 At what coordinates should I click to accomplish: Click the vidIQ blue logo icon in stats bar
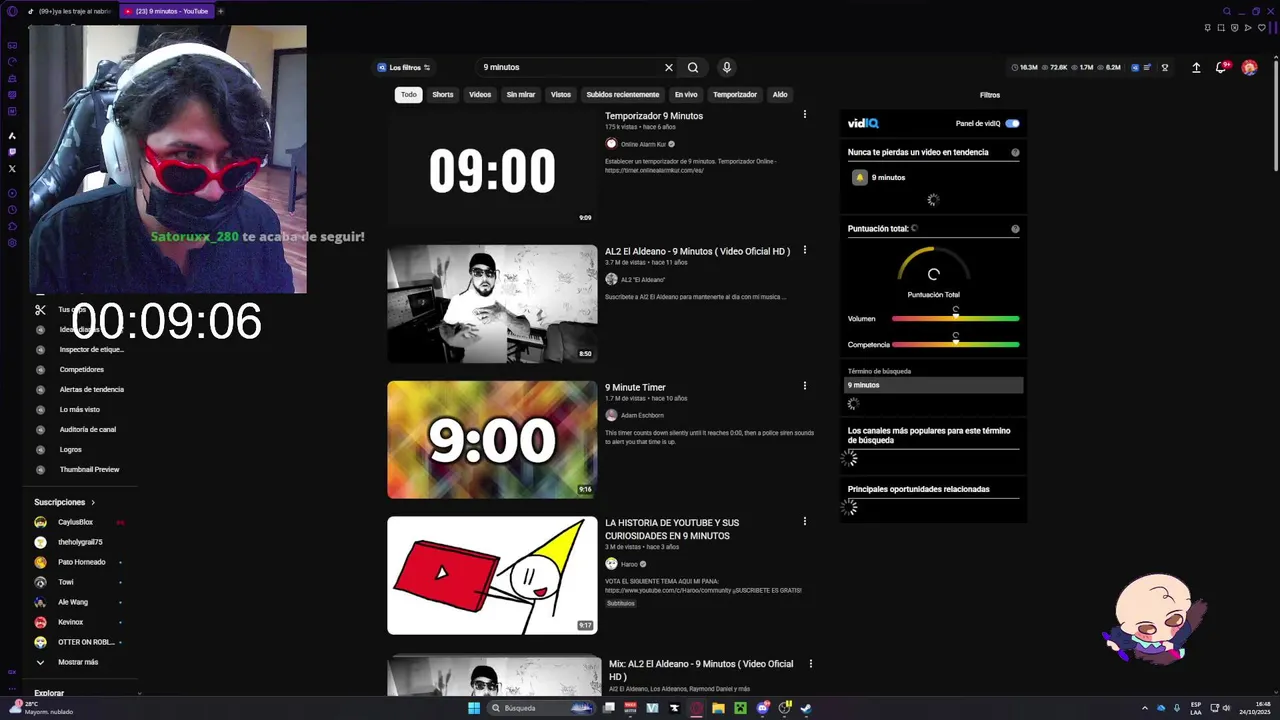click(x=1135, y=67)
